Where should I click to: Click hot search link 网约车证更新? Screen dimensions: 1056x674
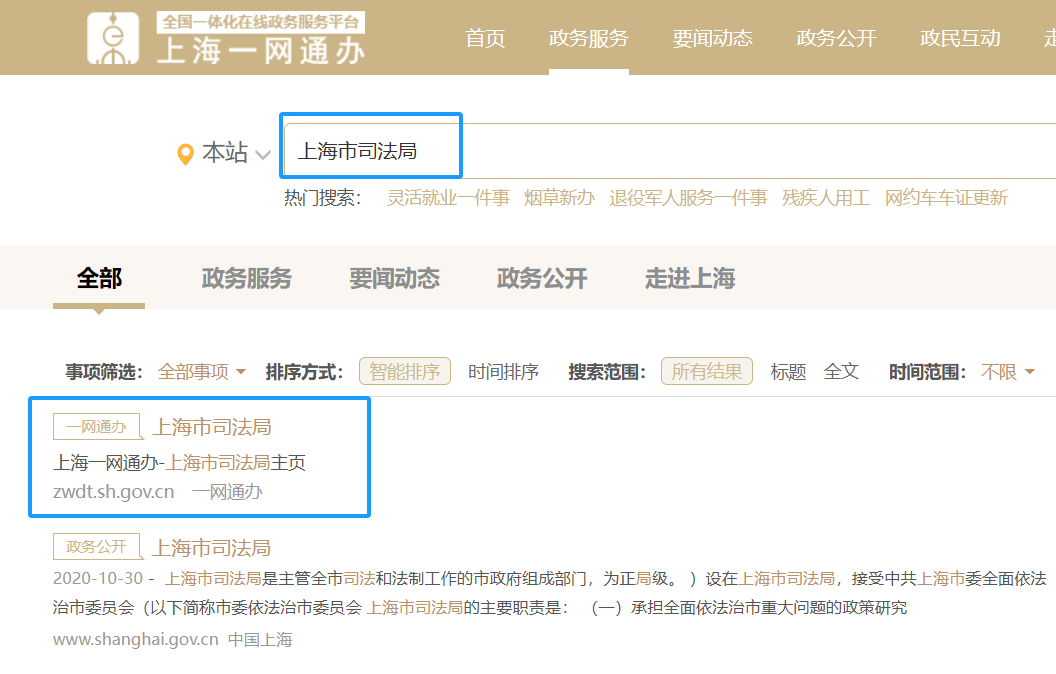click(x=945, y=198)
